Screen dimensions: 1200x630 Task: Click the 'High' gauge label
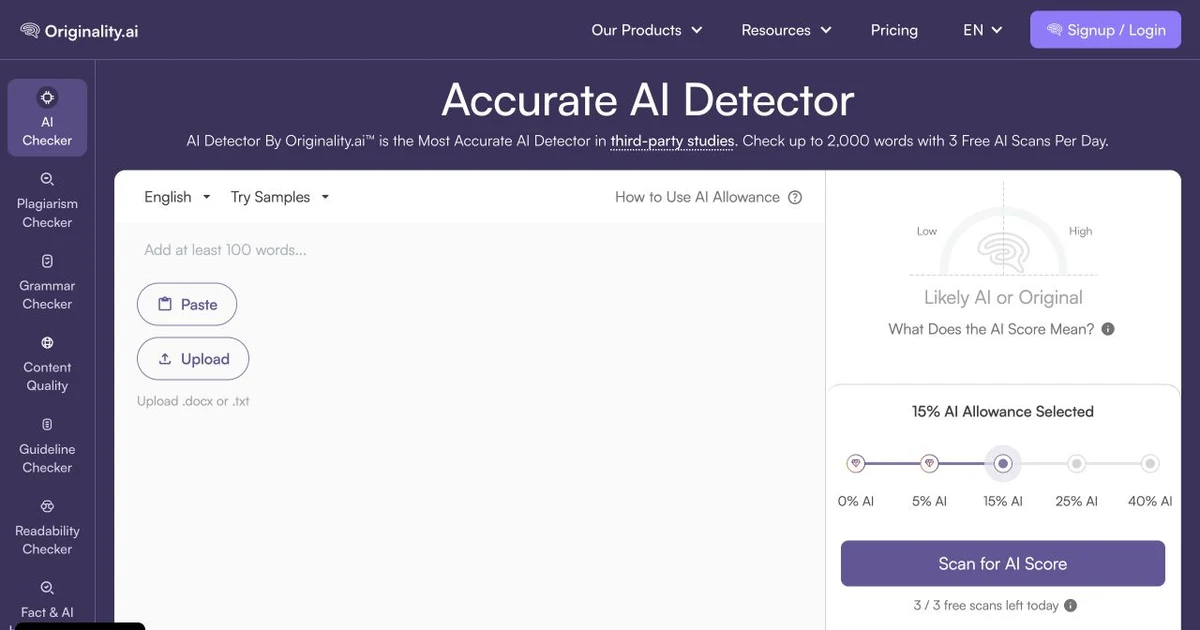click(x=1080, y=231)
